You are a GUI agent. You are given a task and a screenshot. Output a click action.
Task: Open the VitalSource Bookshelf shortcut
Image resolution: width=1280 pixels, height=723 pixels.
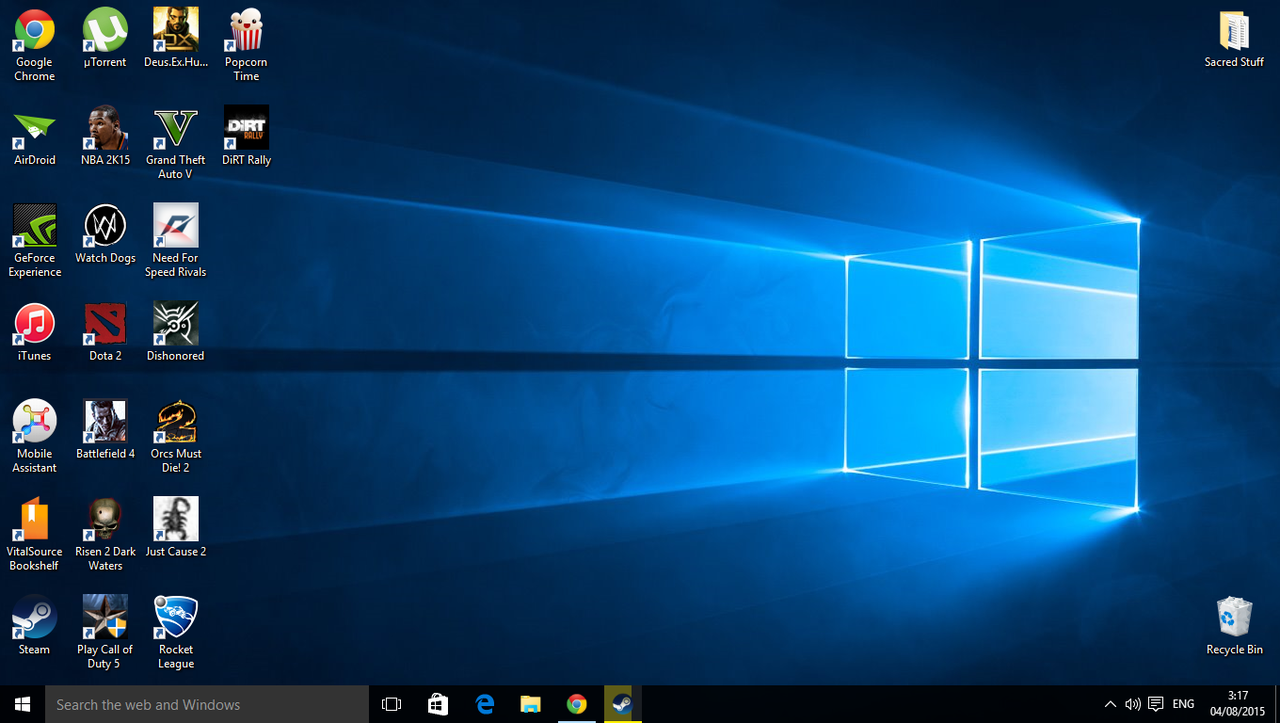coord(34,535)
